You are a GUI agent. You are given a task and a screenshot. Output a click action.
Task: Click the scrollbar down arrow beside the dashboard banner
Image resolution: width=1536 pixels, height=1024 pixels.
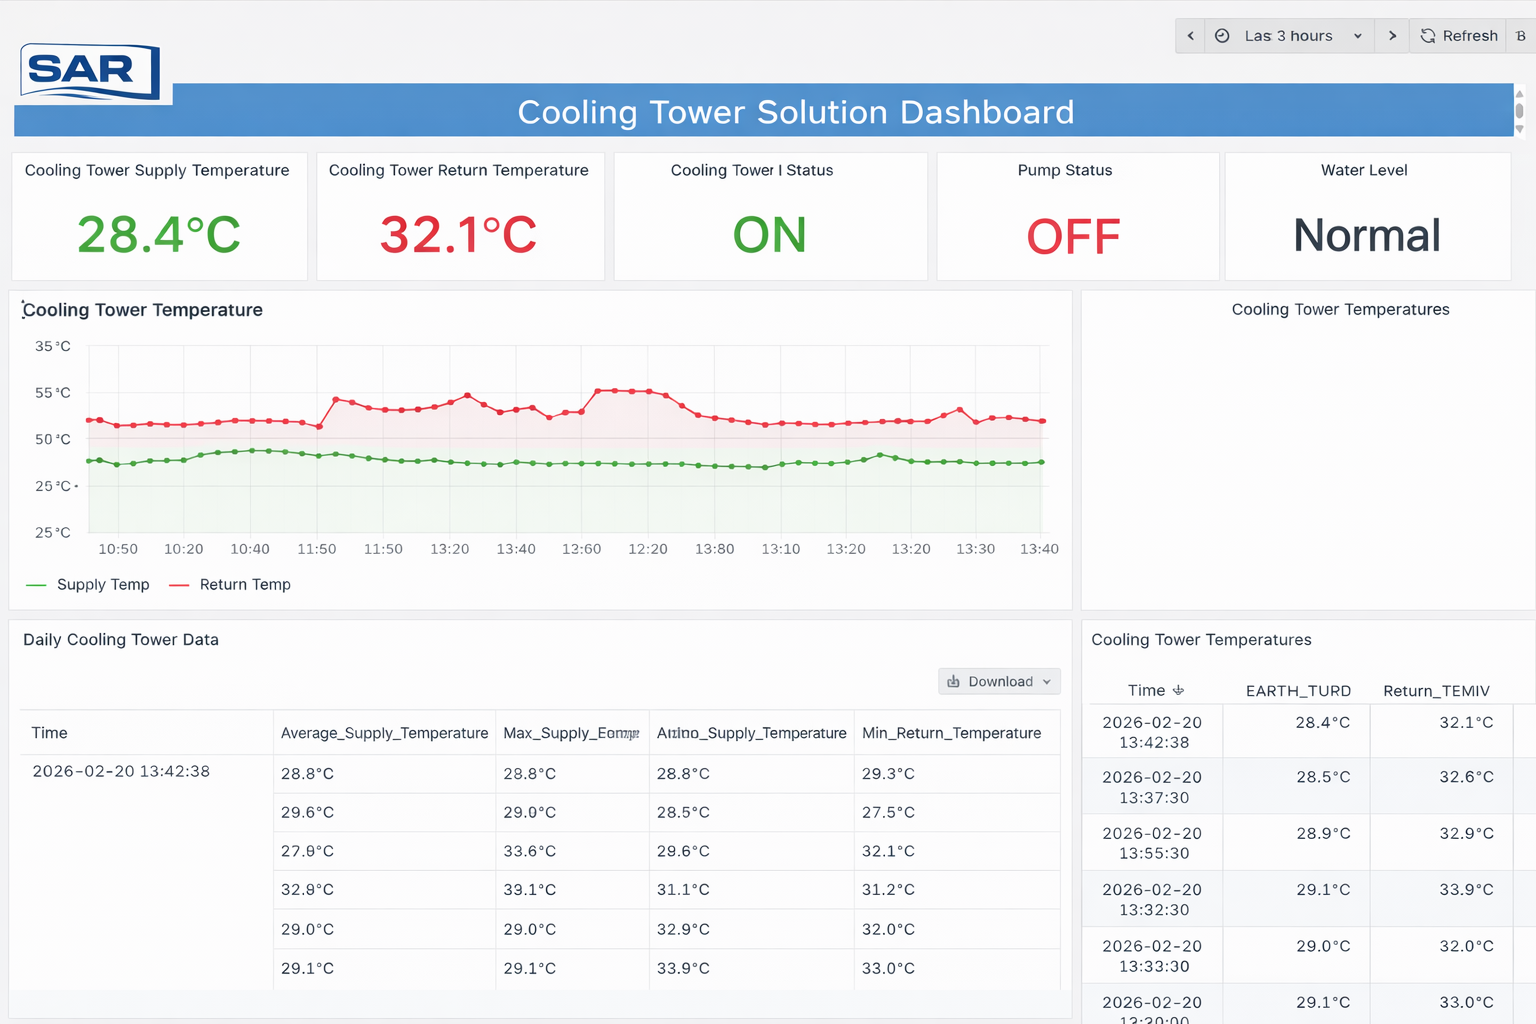point(1519,129)
